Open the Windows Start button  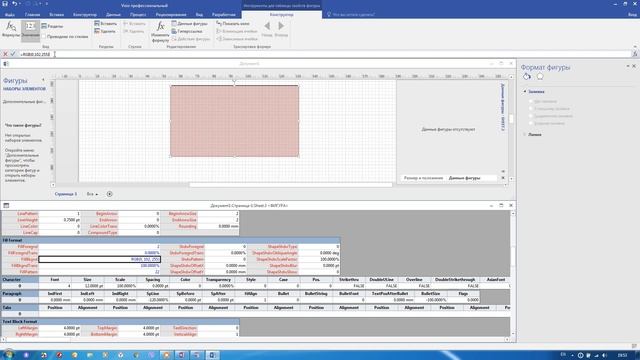[8, 355]
